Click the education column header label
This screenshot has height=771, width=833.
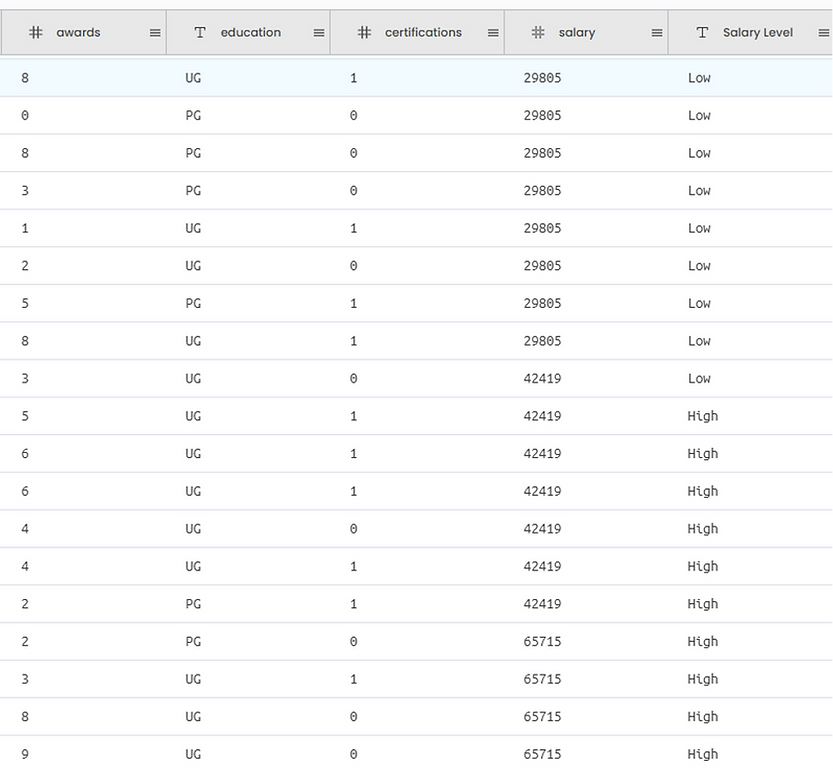[250, 33]
